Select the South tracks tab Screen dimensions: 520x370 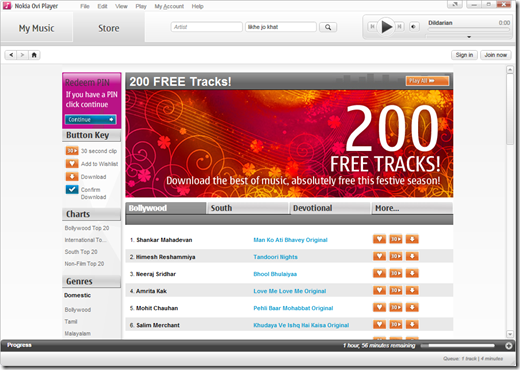247,208
